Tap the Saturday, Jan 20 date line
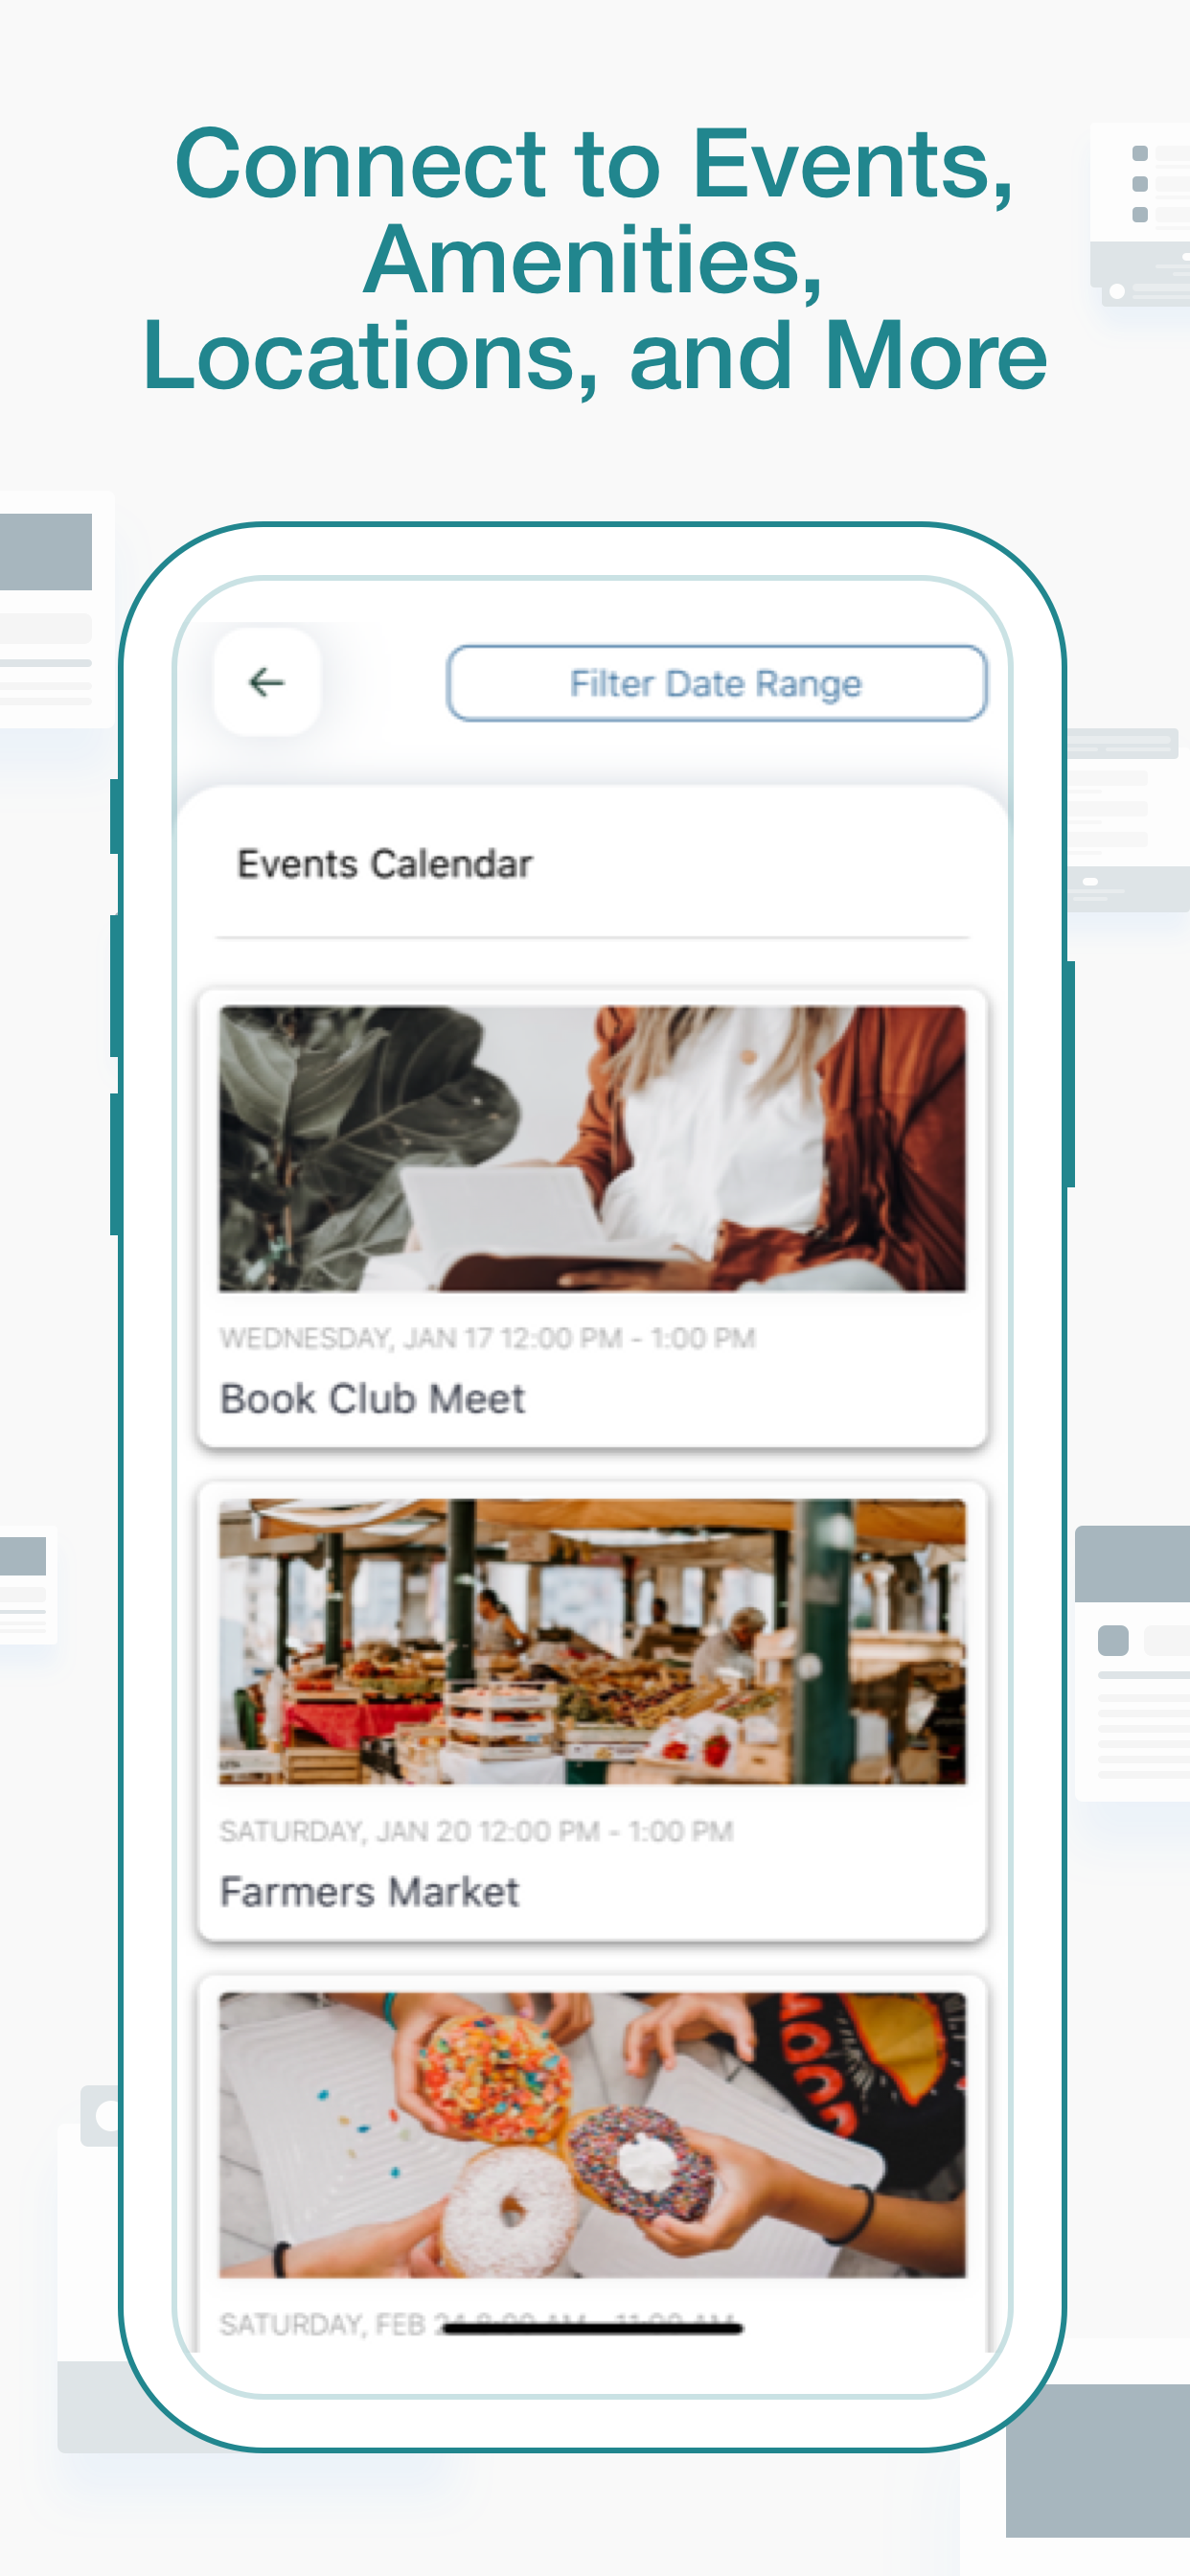The height and width of the screenshot is (2576, 1190). coord(476,1831)
